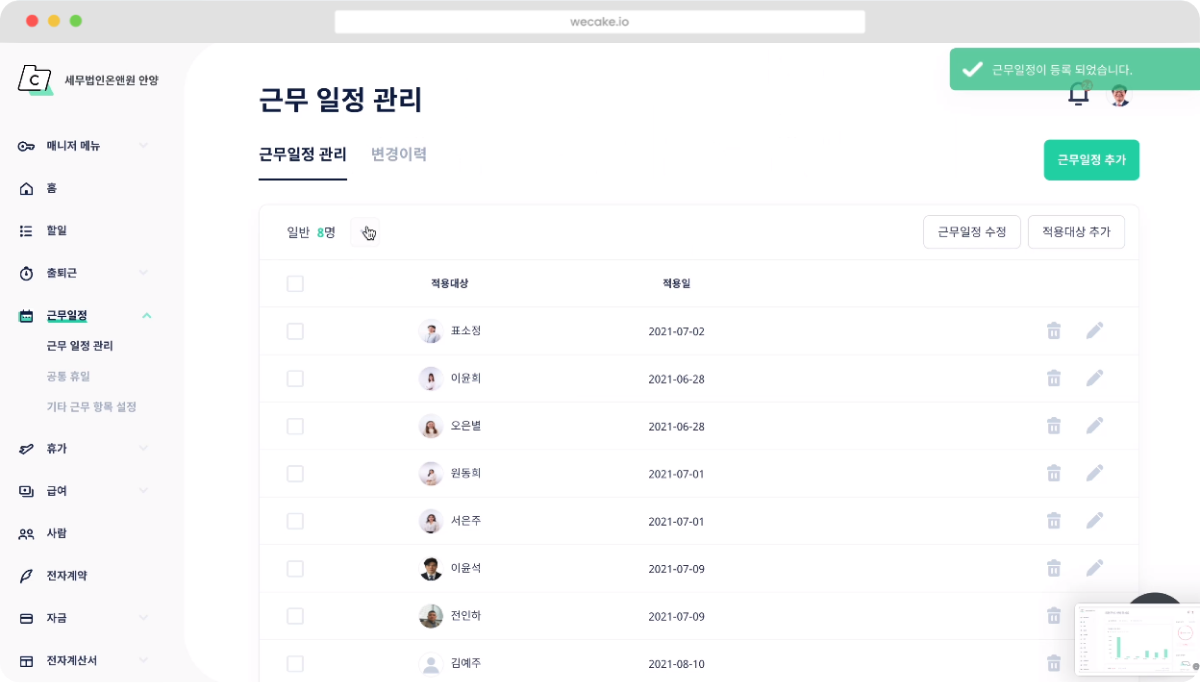
Task: Expand the 휴가 menu chevron
Action: [143, 449]
